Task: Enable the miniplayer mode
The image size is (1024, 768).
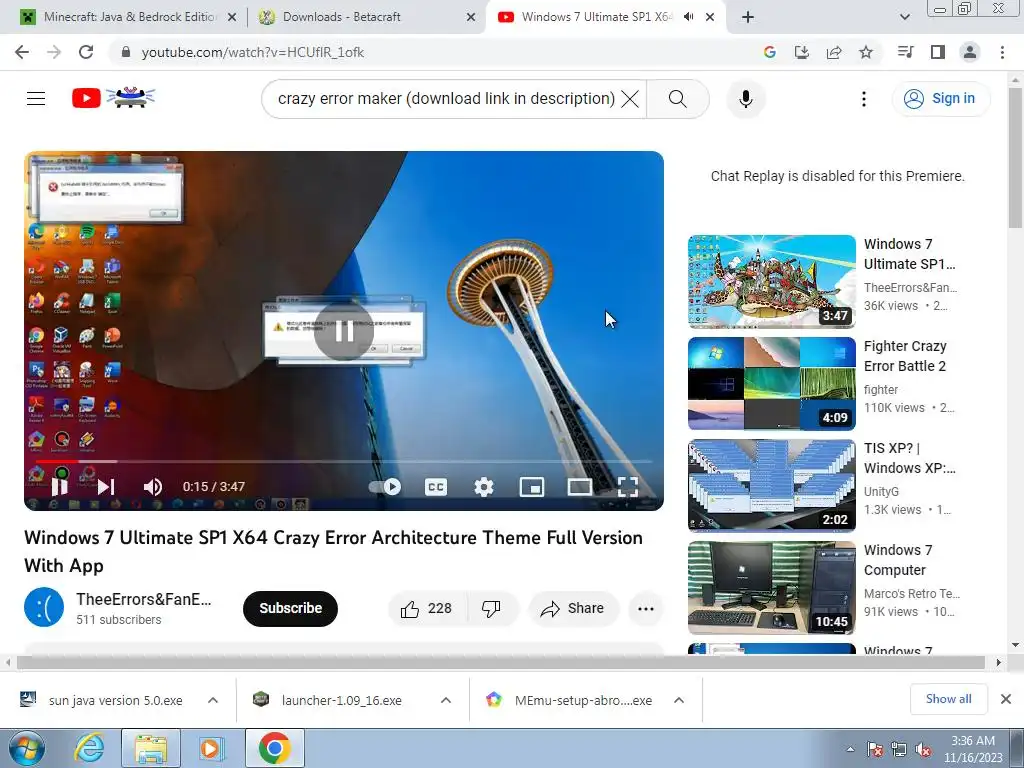Action: pyautogui.click(x=532, y=487)
